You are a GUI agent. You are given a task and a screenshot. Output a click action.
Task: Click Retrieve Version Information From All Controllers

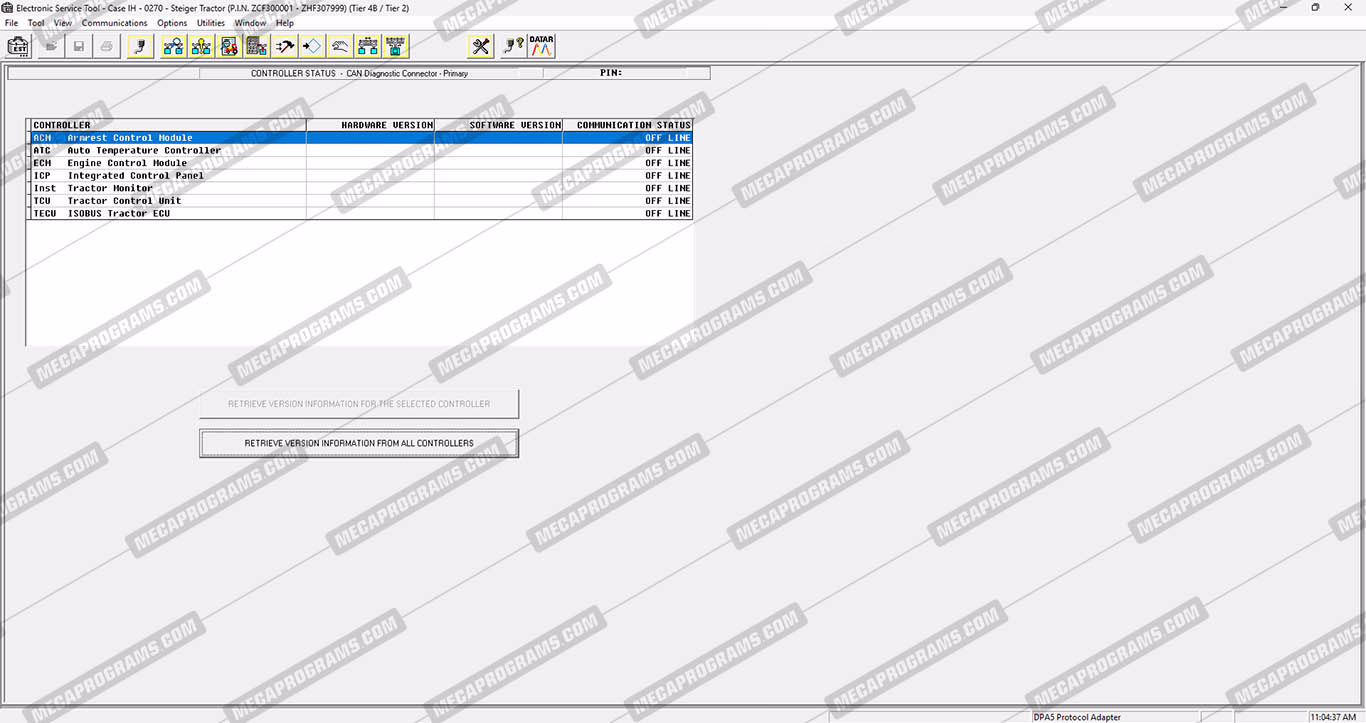[359, 443]
